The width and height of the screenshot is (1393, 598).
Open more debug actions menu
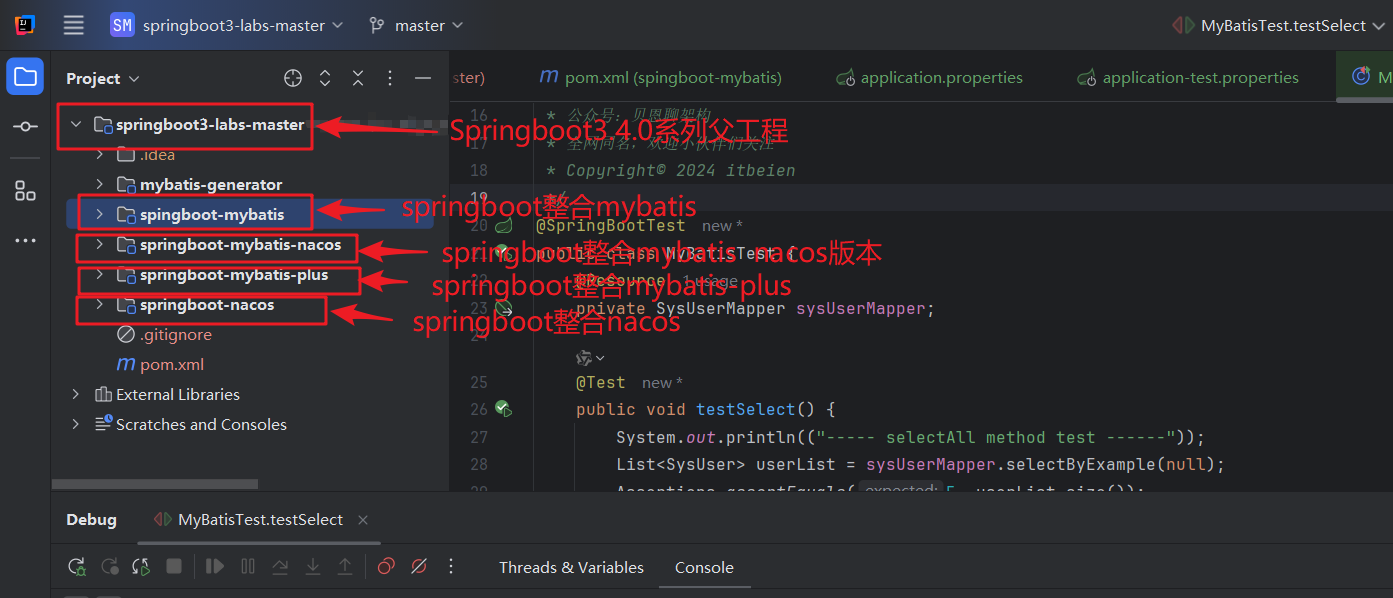coord(451,567)
